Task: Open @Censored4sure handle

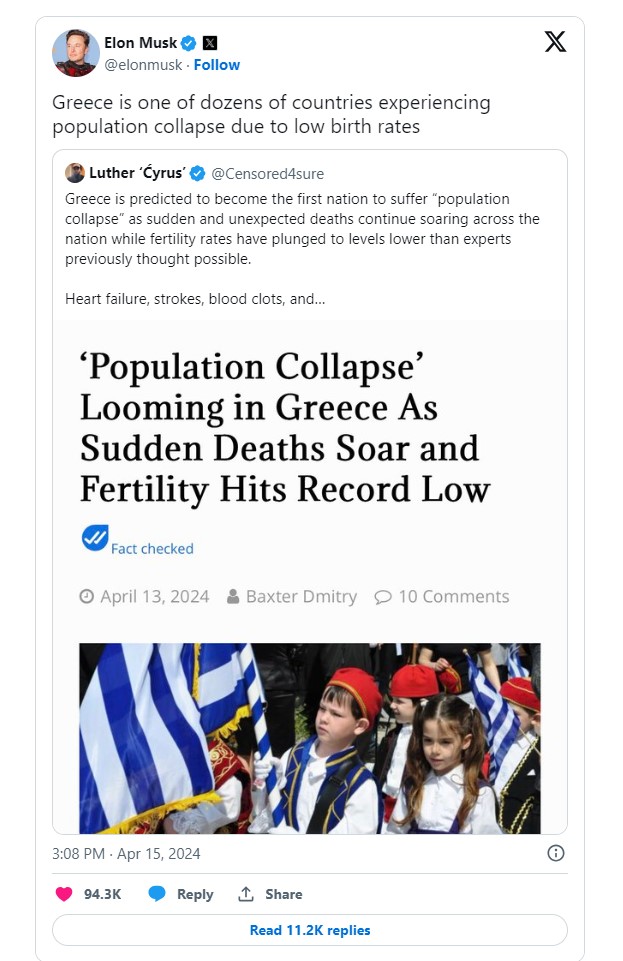Action: [268, 173]
